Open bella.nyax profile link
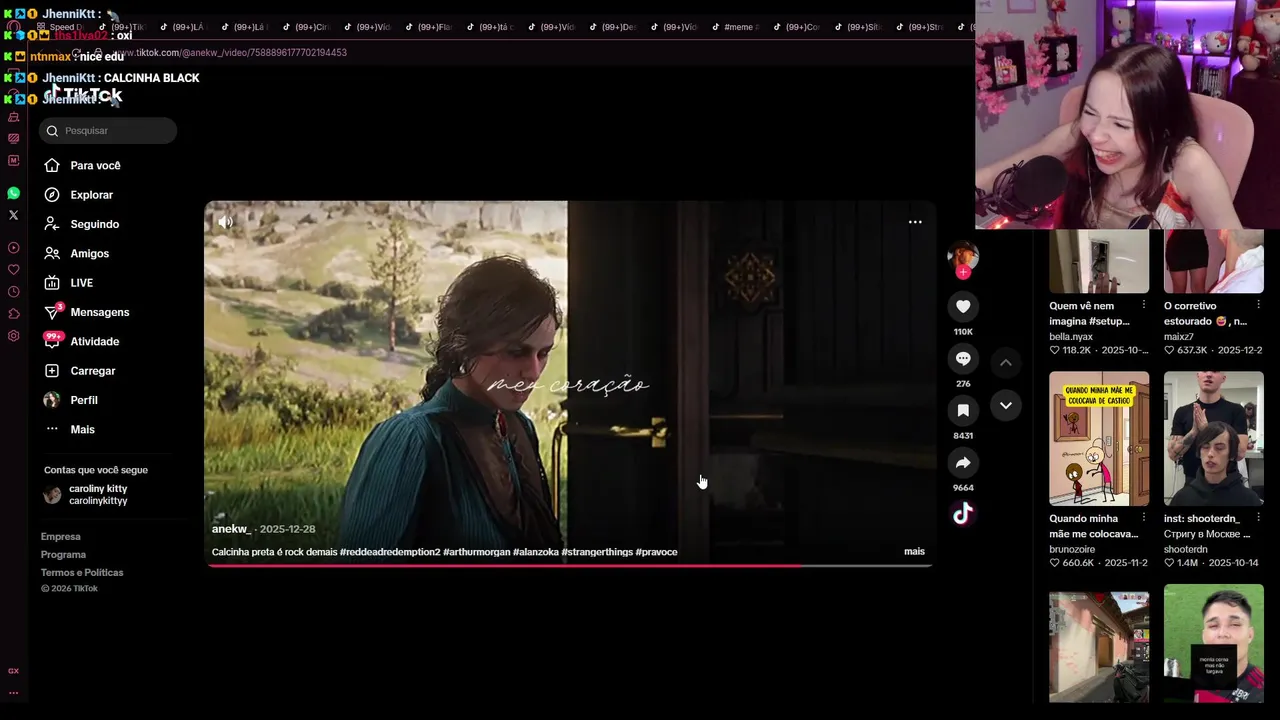 click(x=1071, y=337)
